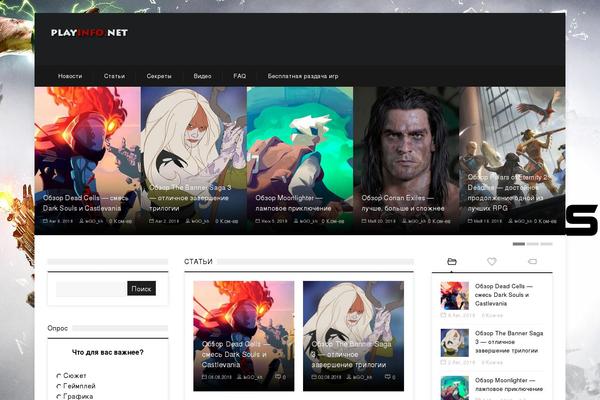Open the Секреты menu item
This screenshot has width=600, height=400.
159,76
